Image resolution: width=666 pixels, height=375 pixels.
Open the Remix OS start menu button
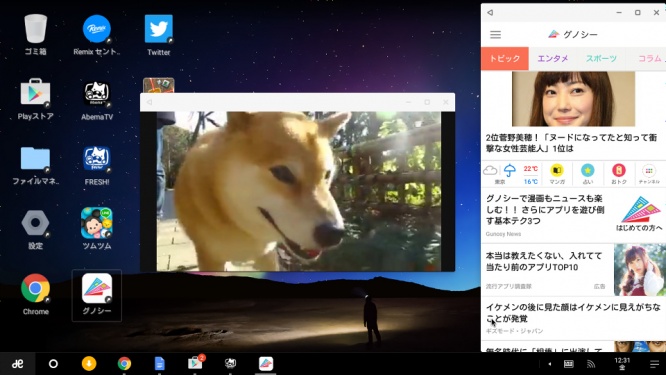[17, 364]
